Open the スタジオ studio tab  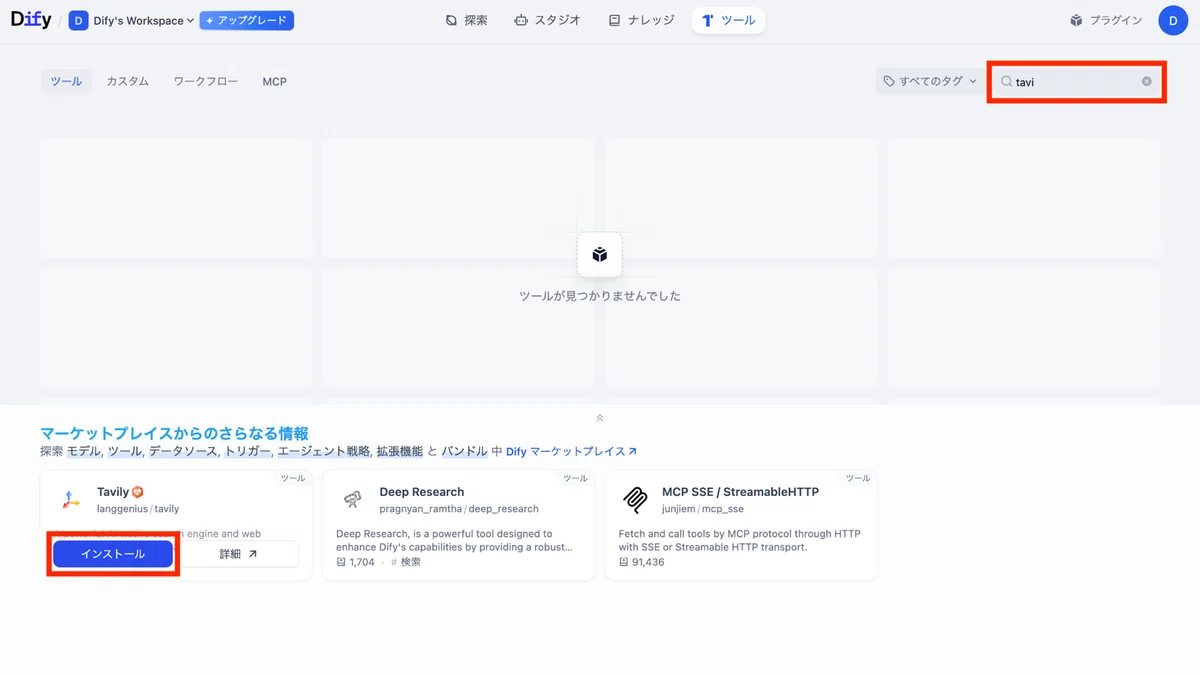(x=547, y=20)
